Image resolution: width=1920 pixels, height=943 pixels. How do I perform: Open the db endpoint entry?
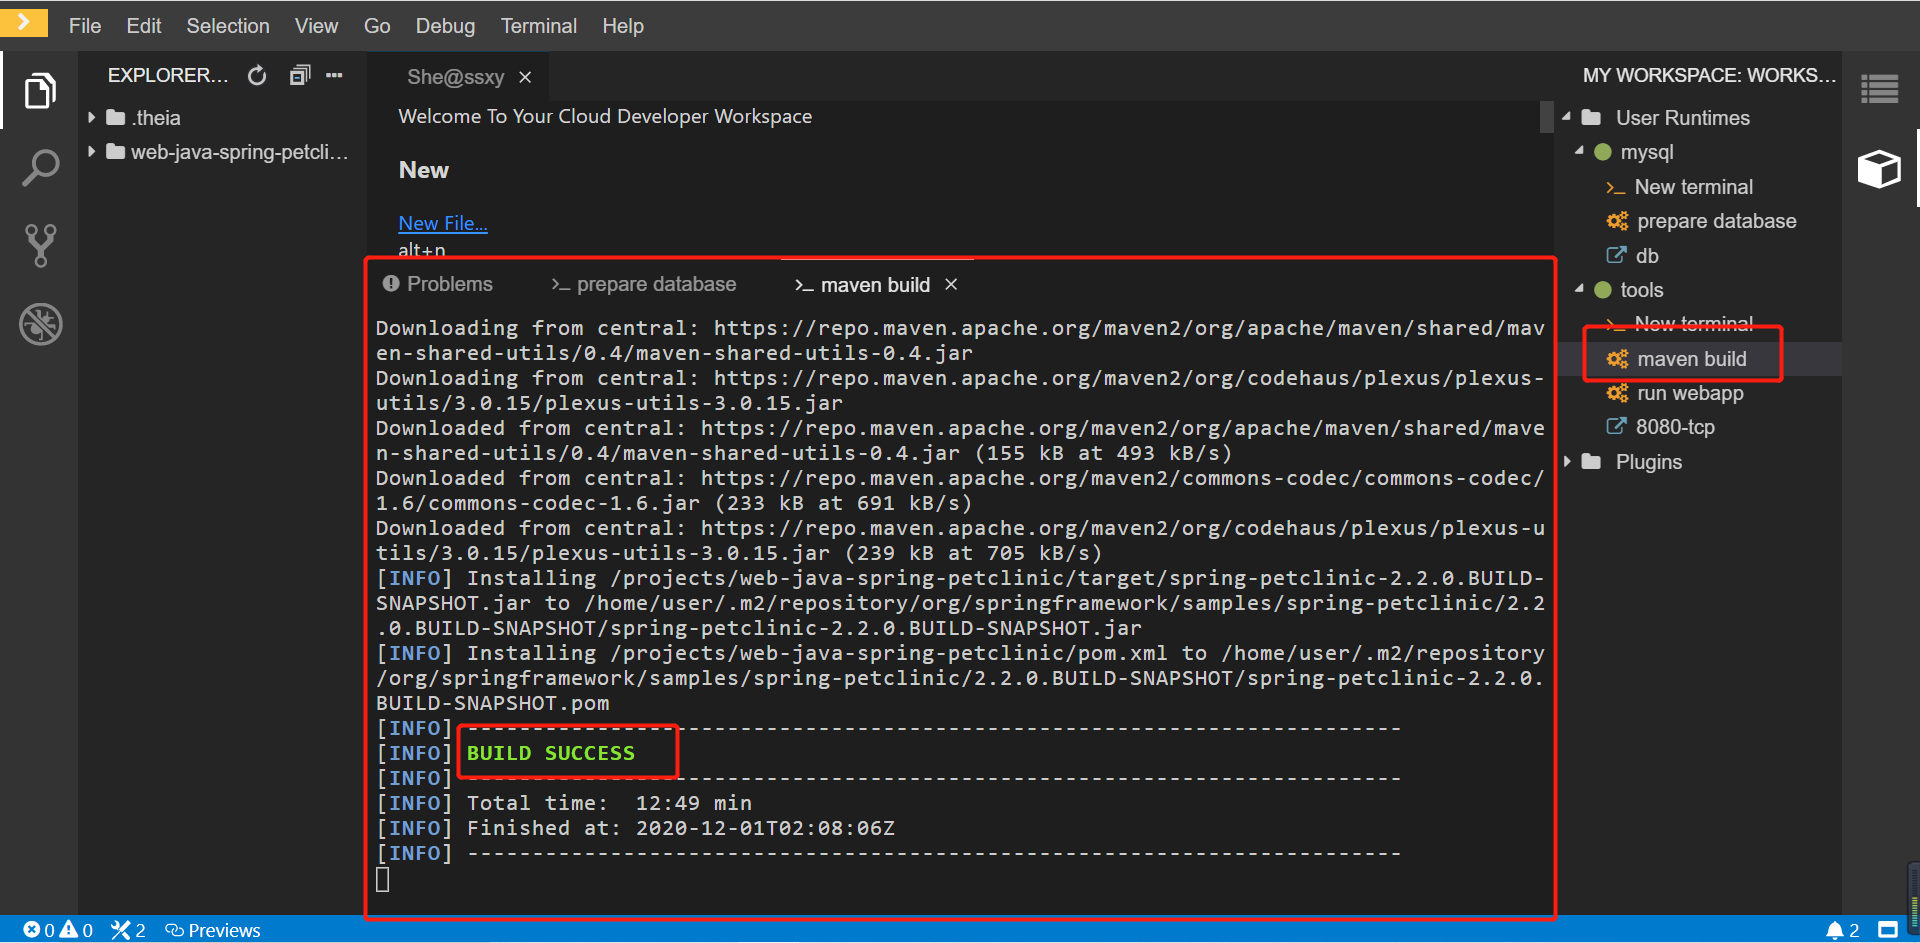pyautogui.click(x=1647, y=256)
